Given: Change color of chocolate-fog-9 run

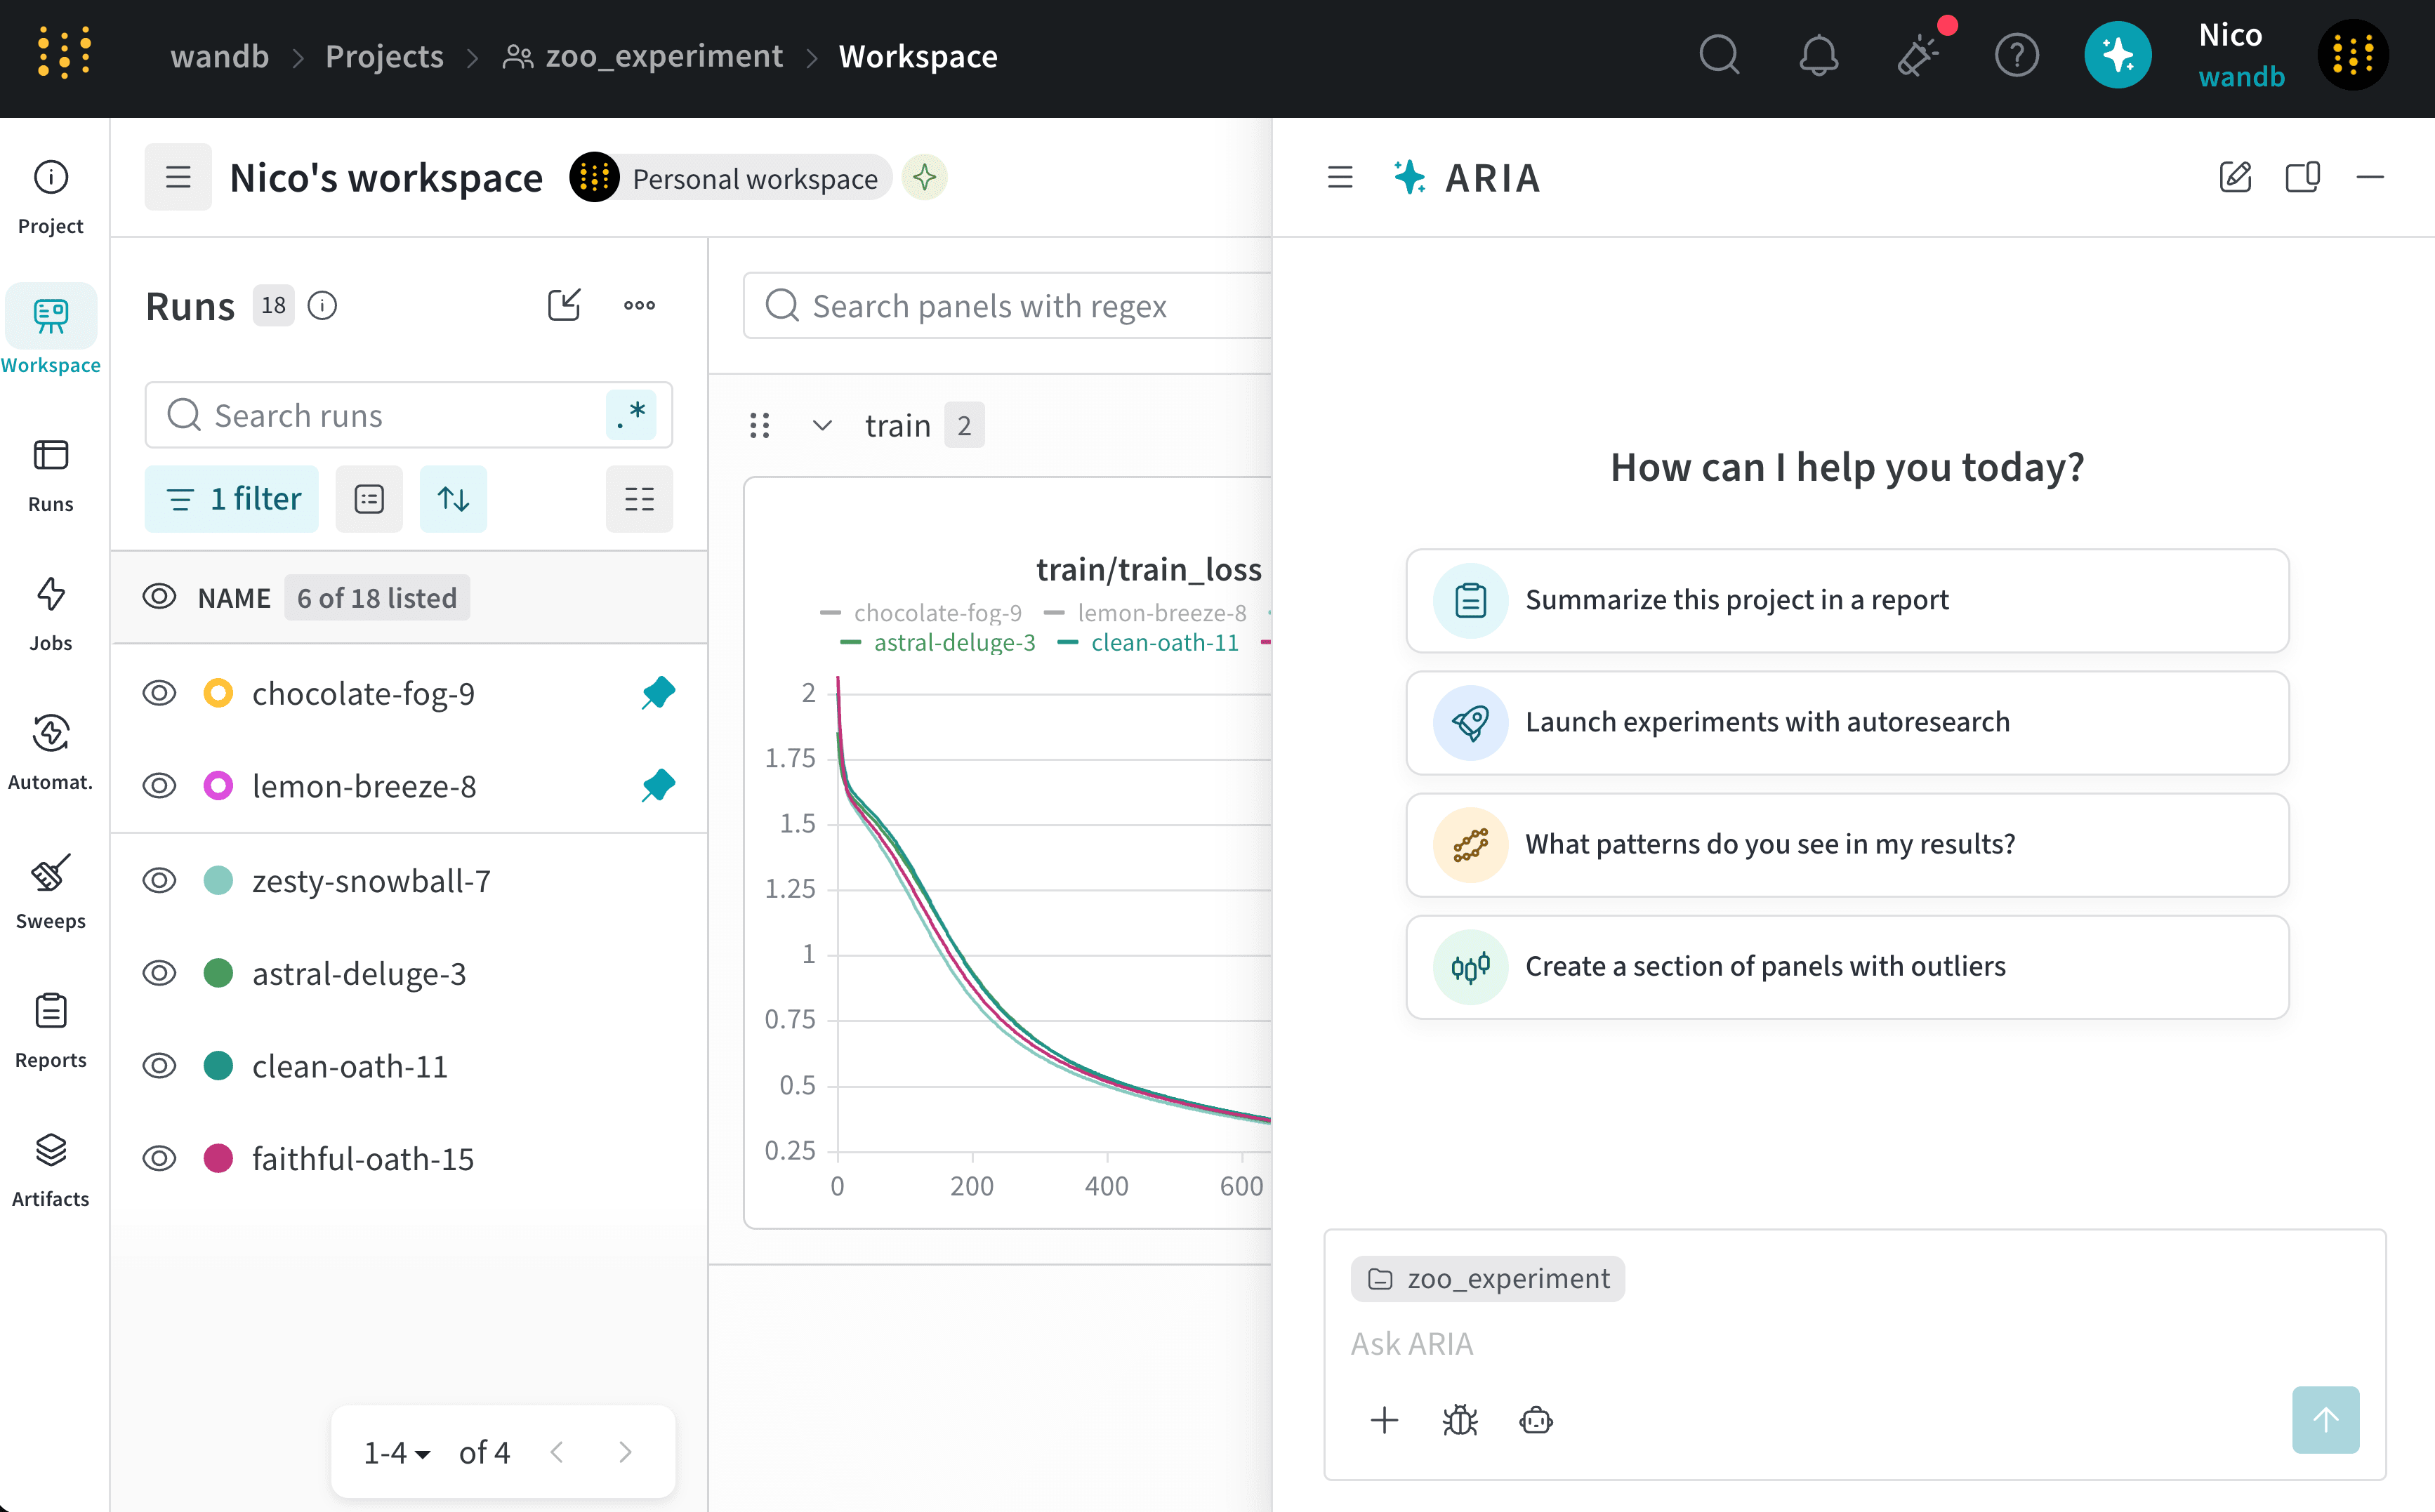Looking at the screenshot, I should [x=218, y=693].
